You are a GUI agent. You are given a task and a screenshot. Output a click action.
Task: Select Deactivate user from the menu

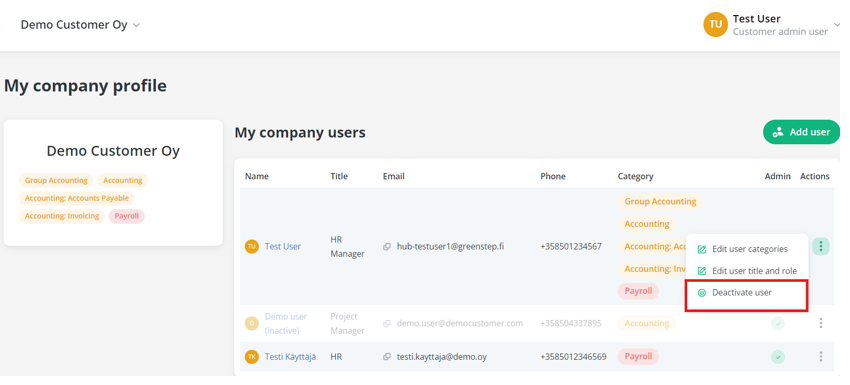click(746, 293)
